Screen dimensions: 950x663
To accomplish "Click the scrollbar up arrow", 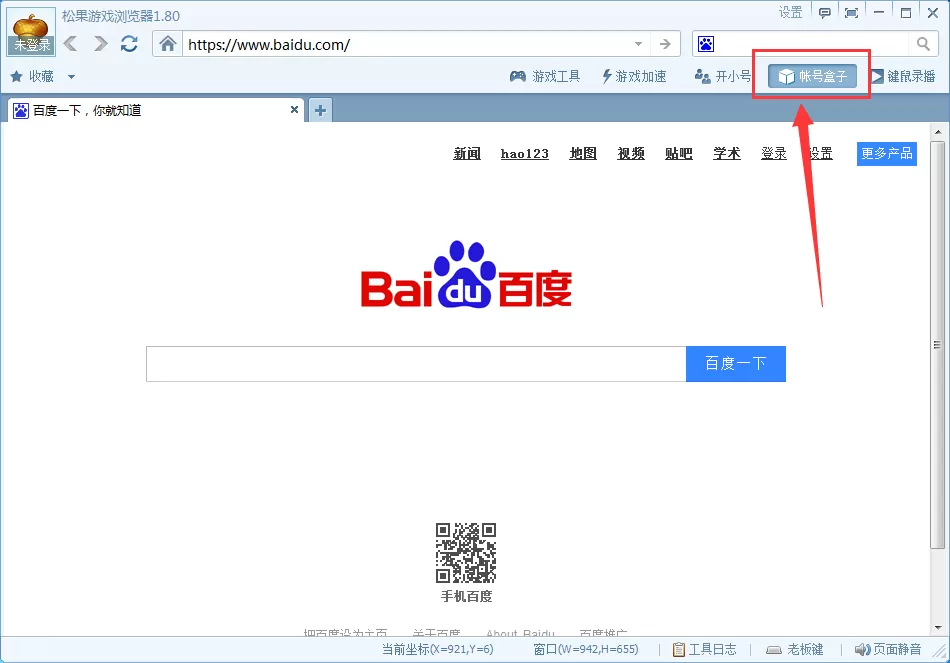I will [x=938, y=132].
